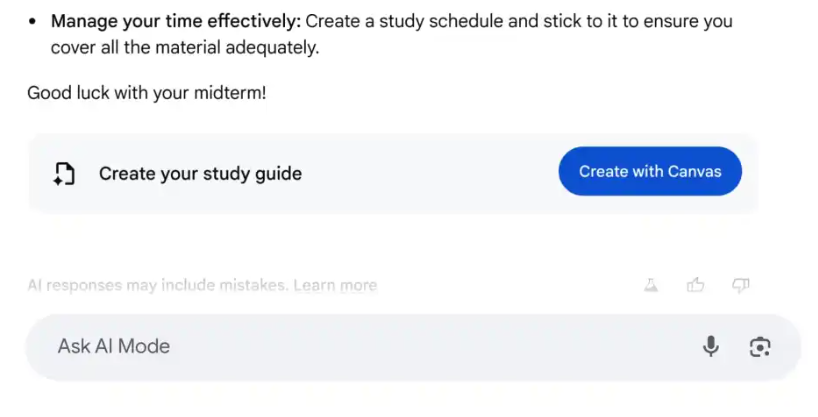
Task: Click the study guide document icon
Action: point(65,173)
